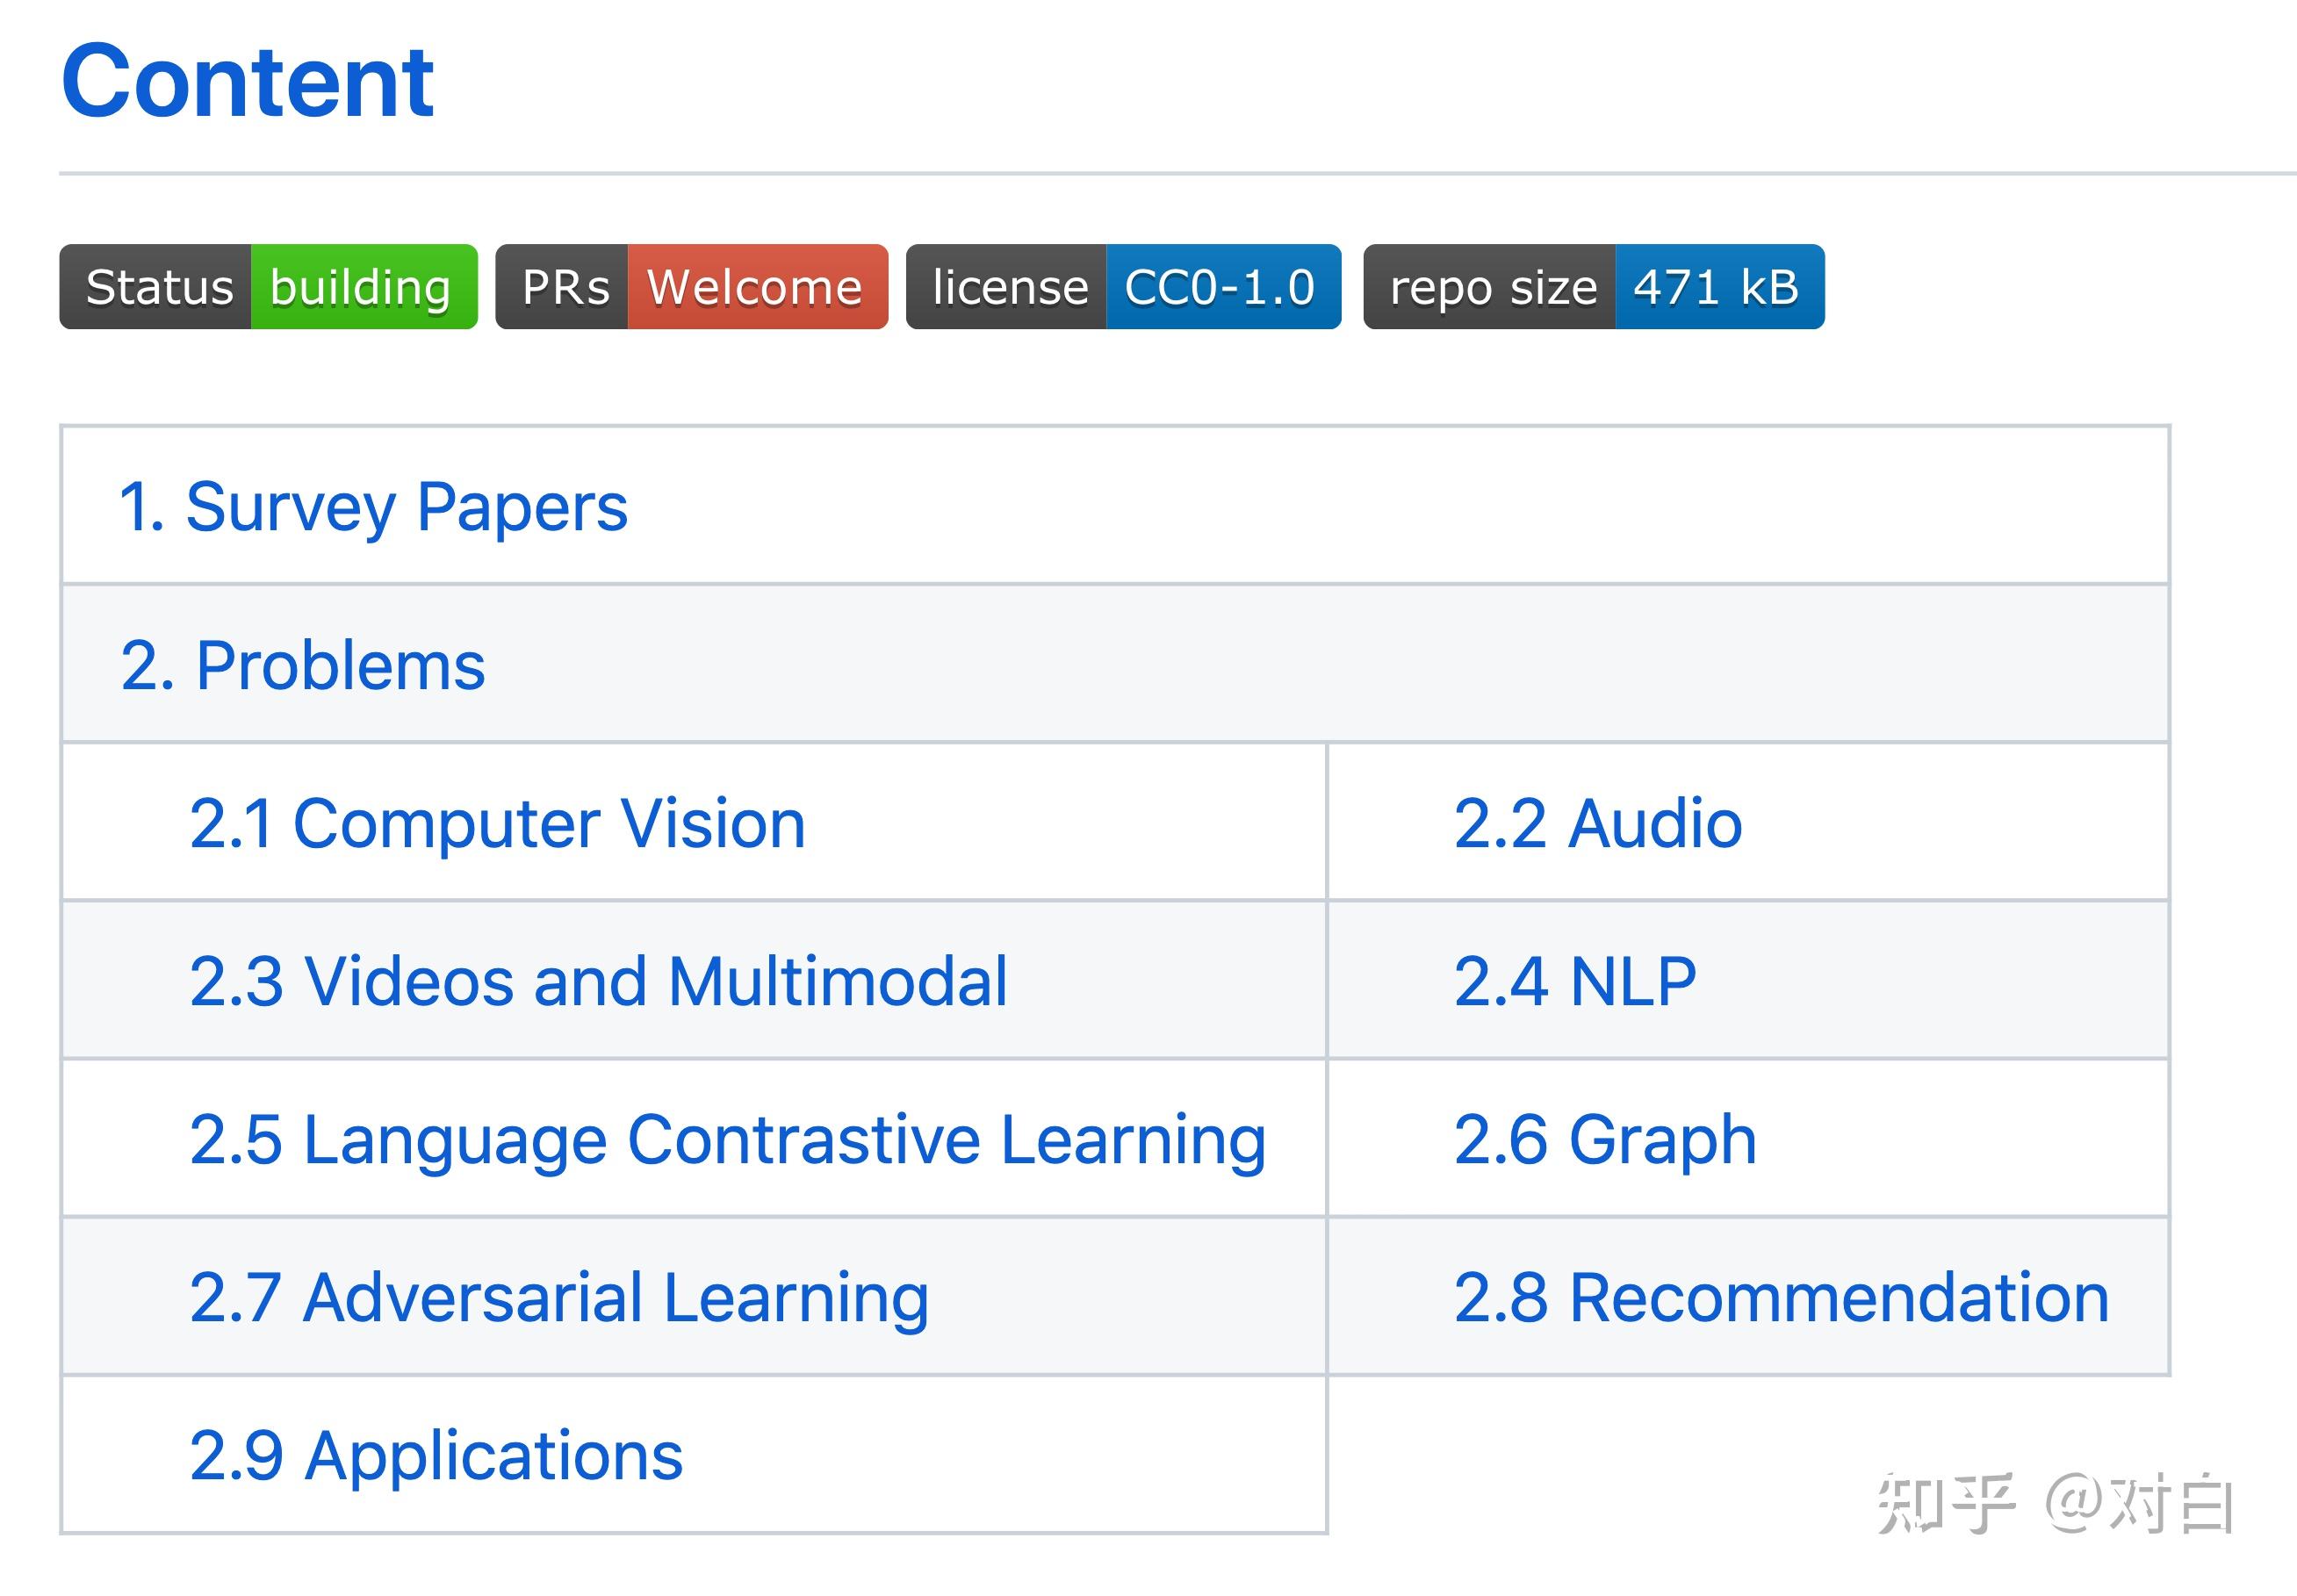Open the 2.4 NLP section link

tap(1575, 981)
